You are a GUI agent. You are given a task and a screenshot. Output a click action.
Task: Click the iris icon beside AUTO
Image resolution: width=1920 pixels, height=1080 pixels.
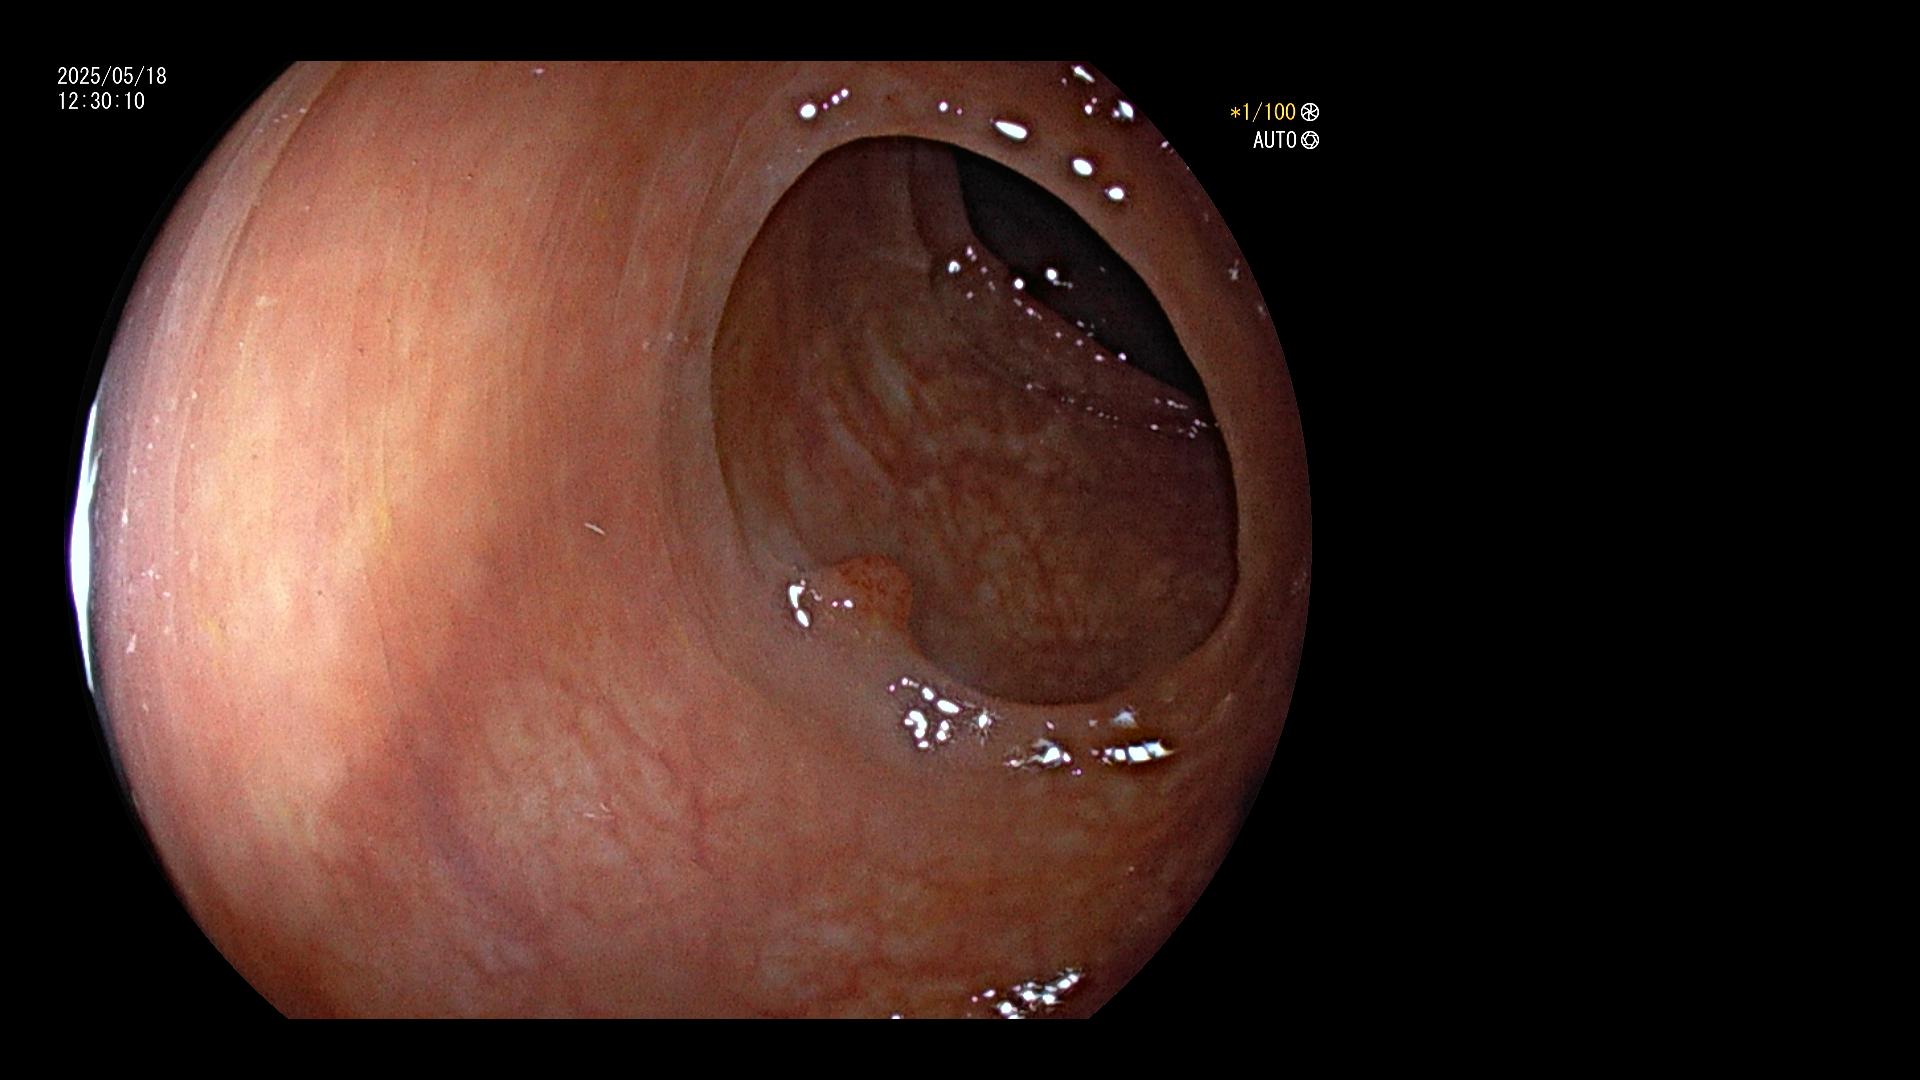click(1310, 140)
